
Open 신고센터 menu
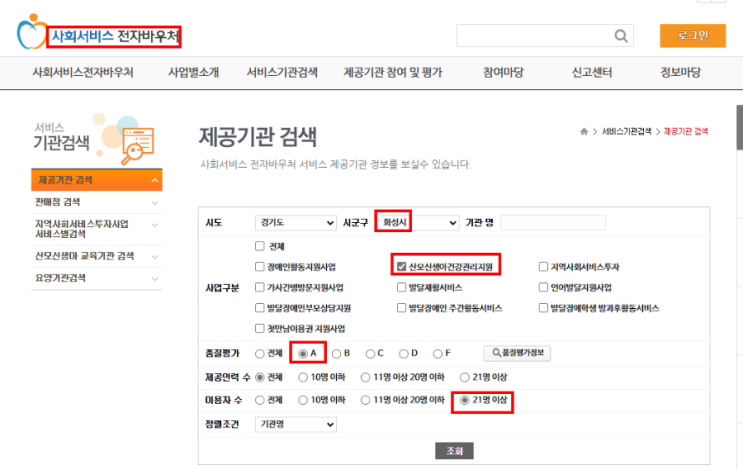(x=592, y=72)
